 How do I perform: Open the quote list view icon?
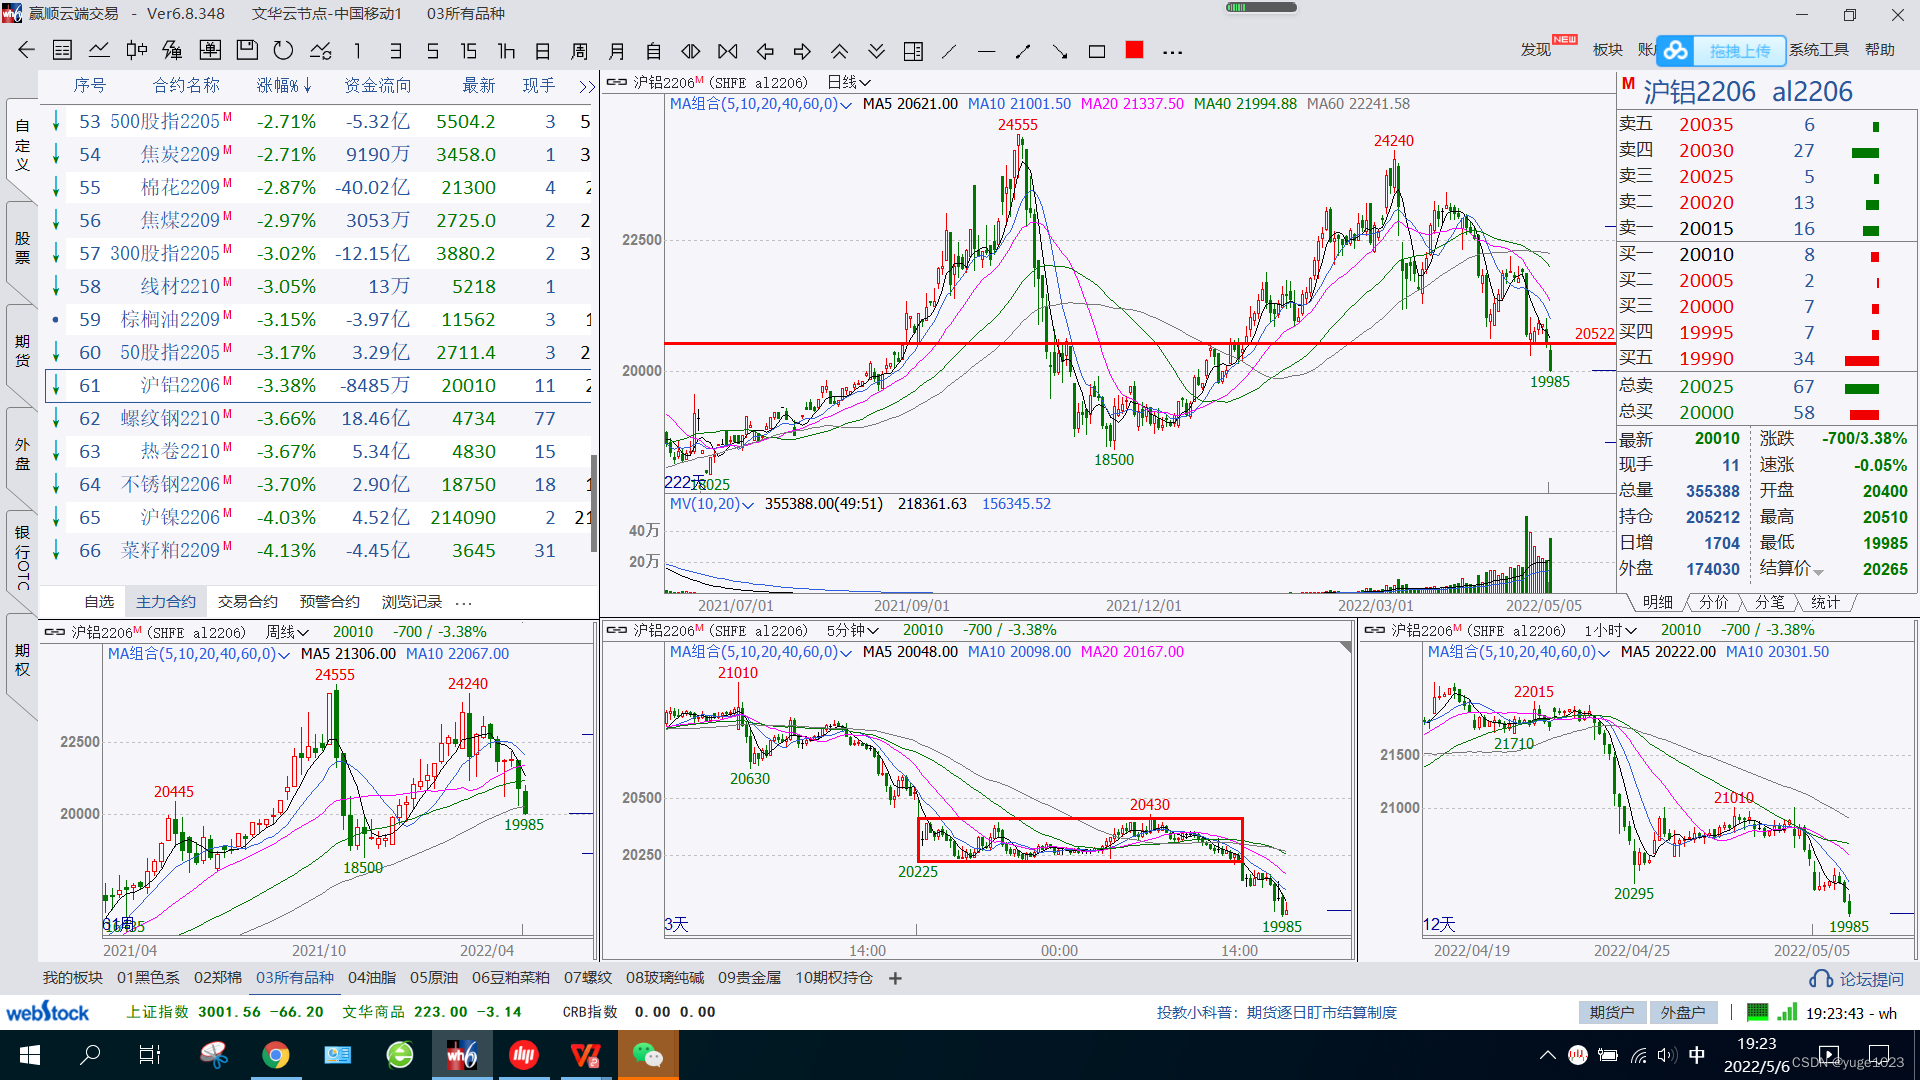click(x=62, y=50)
